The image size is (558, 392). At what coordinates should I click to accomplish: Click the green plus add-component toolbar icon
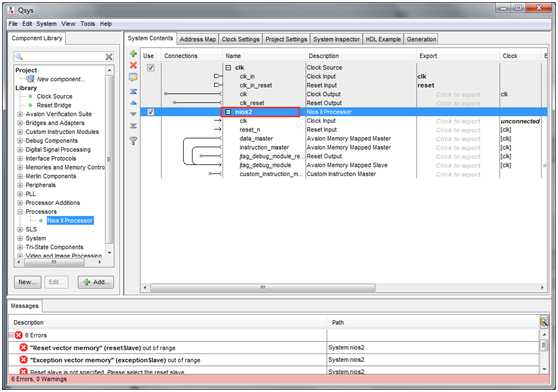tap(133, 54)
